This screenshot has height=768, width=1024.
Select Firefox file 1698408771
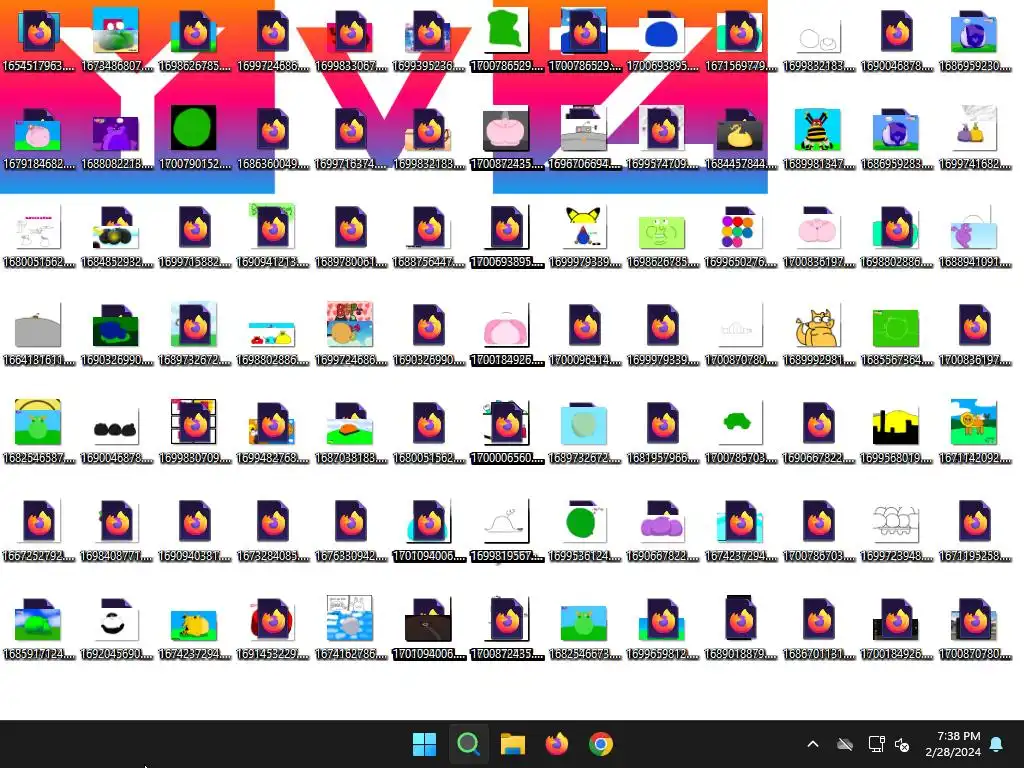click(x=116, y=530)
